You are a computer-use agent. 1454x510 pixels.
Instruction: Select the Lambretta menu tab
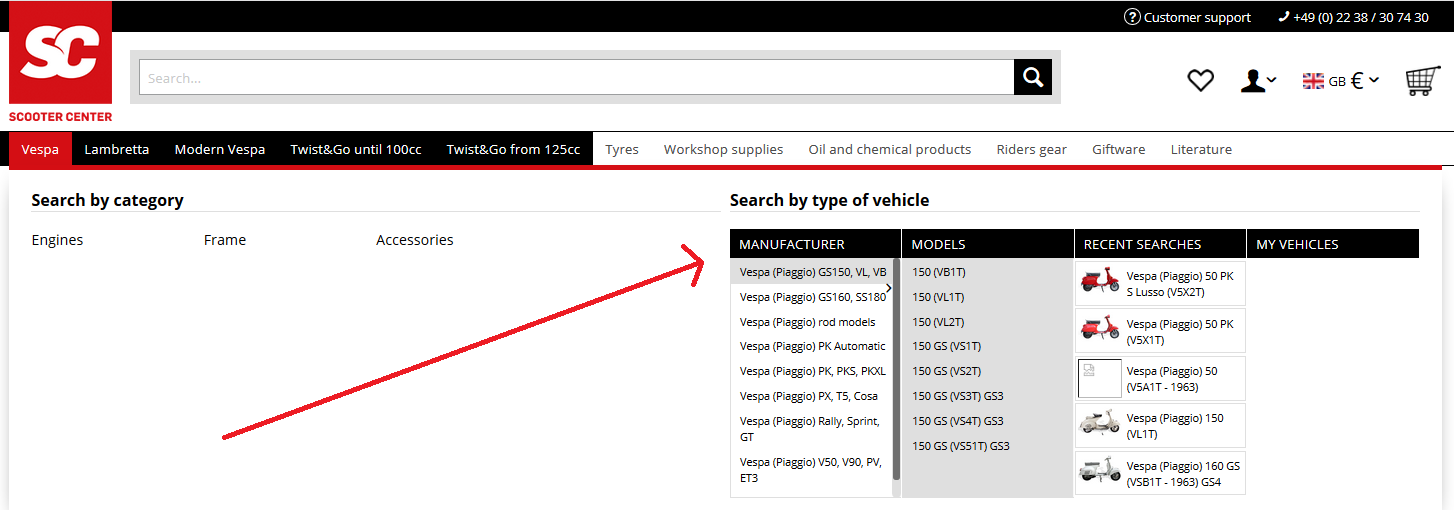click(x=117, y=149)
